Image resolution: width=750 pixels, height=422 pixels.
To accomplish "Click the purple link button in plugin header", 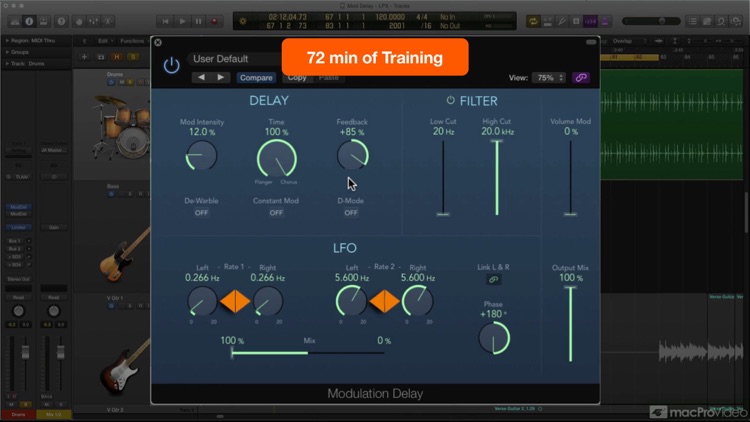I will point(581,78).
